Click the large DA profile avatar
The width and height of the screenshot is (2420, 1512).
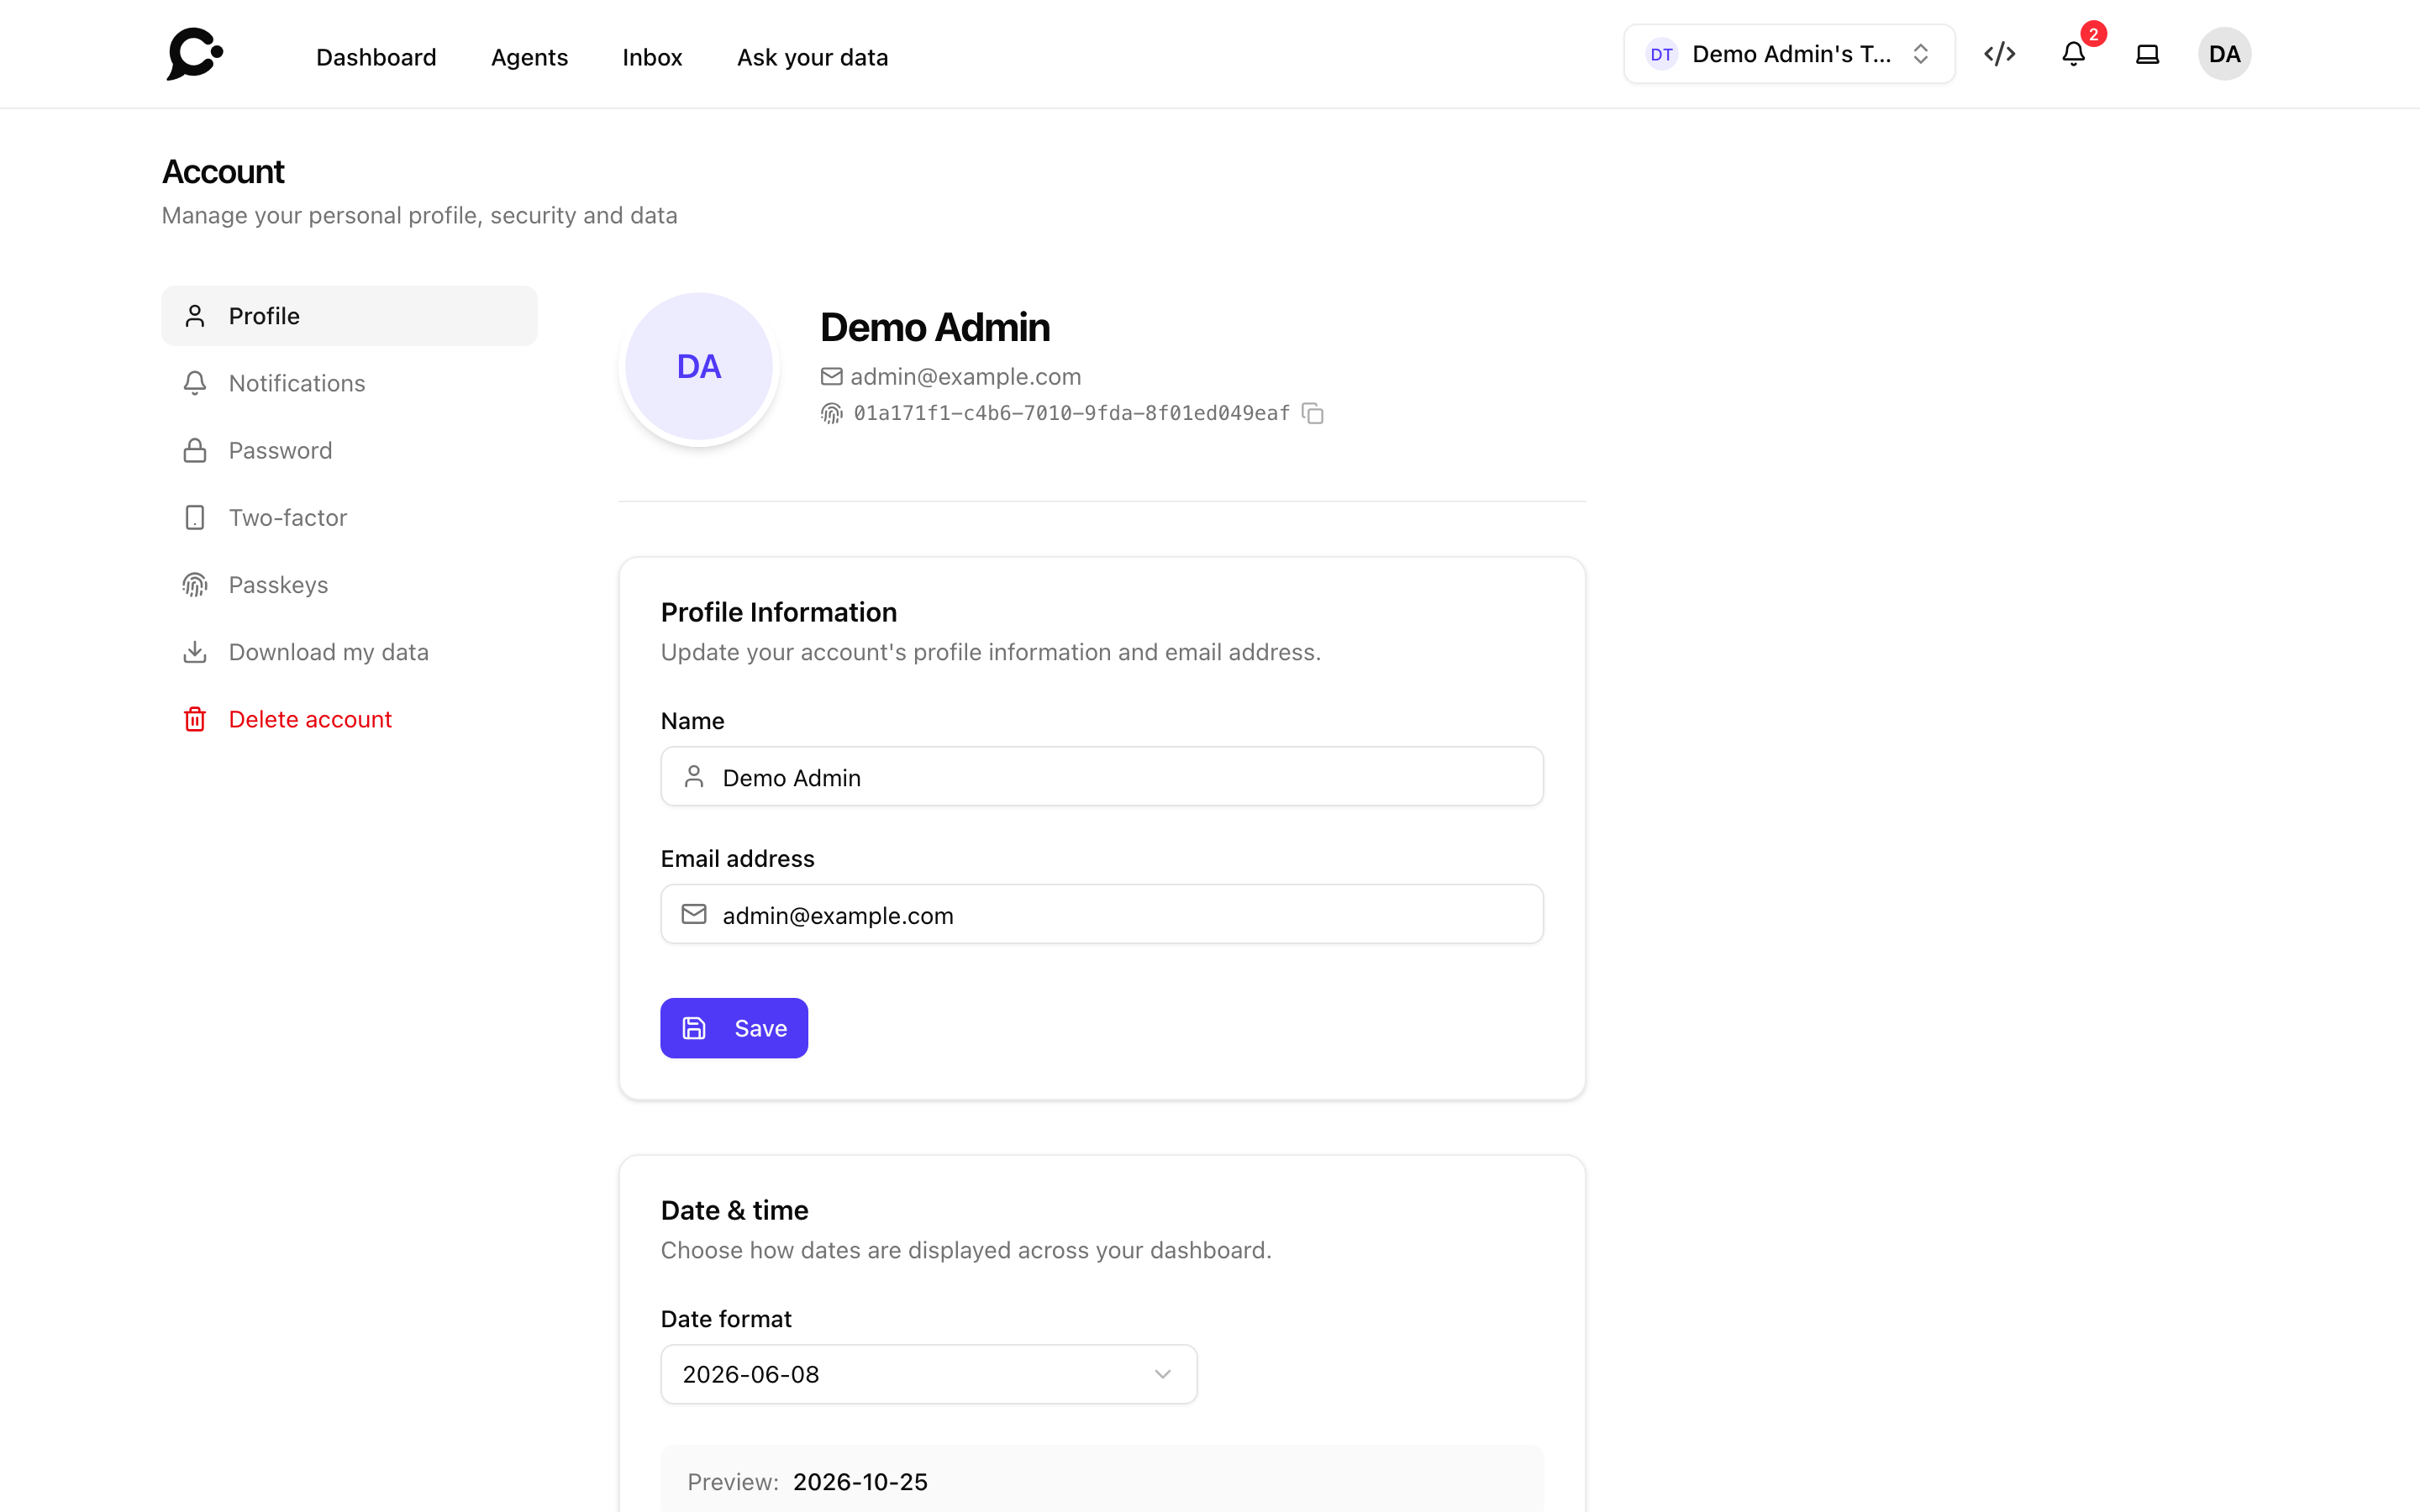[x=699, y=366]
